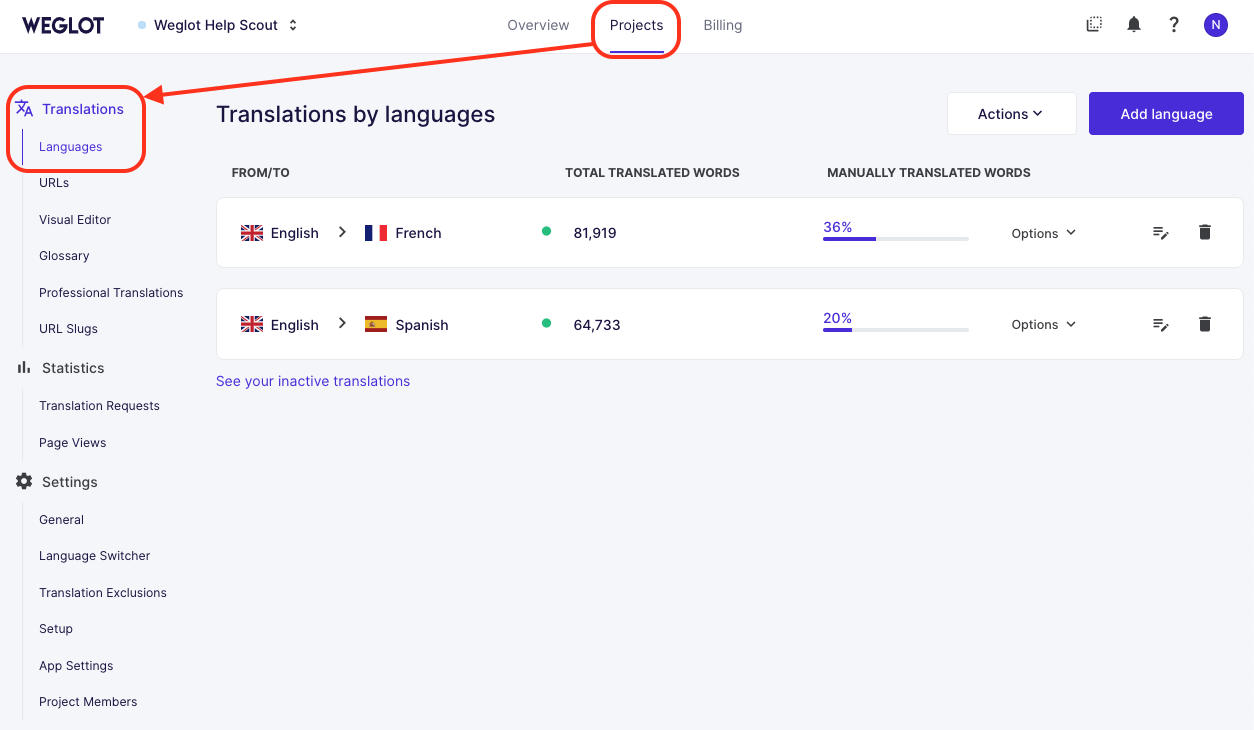Select the Overview tab

(x=538, y=25)
